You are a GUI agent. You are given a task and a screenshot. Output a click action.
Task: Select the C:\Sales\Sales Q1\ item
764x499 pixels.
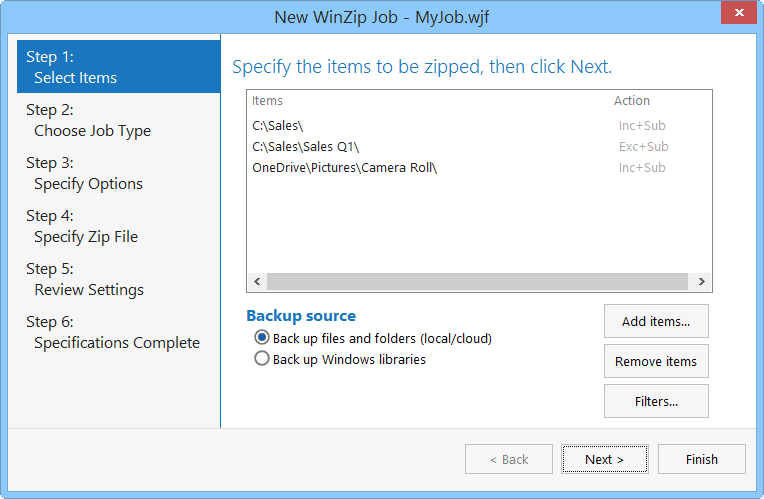(x=479, y=147)
